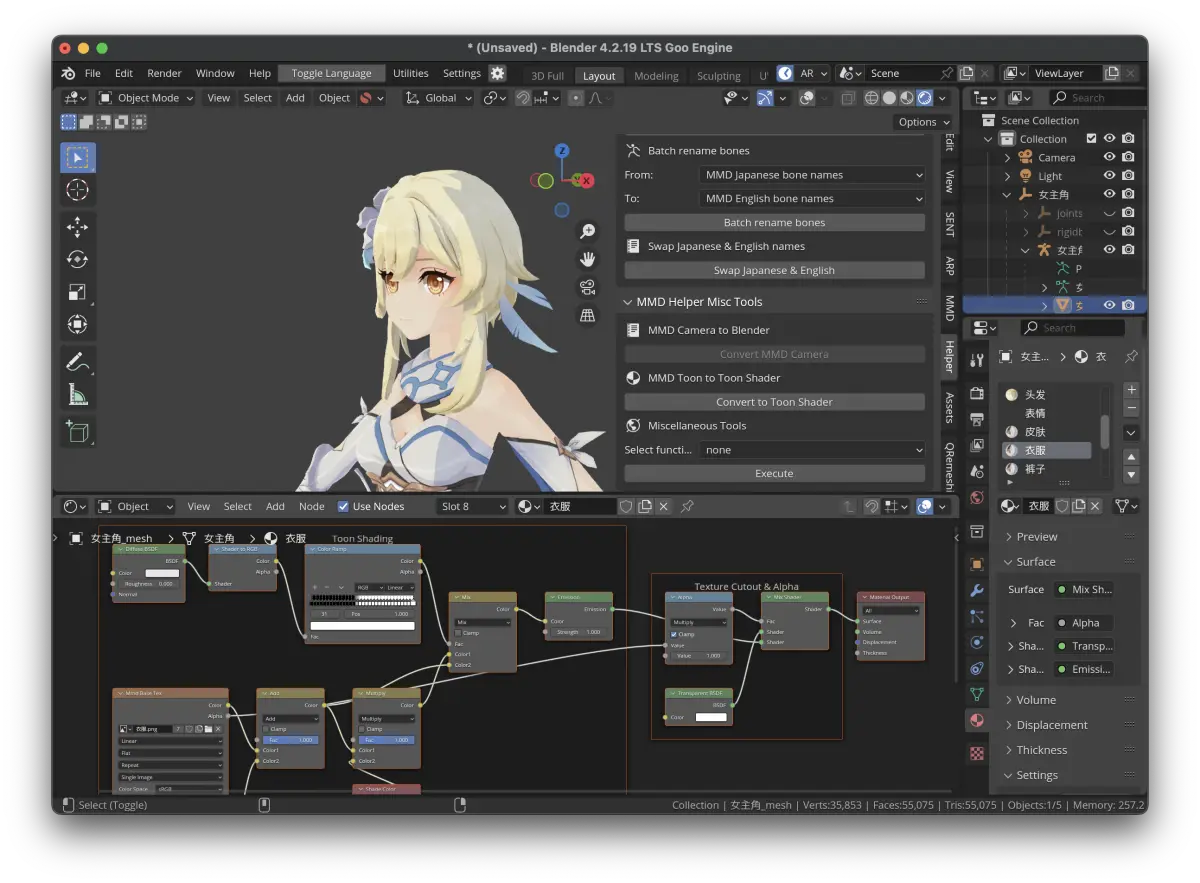
Task: Click the zoom view magnifier icon
Action: click(588, 231)
